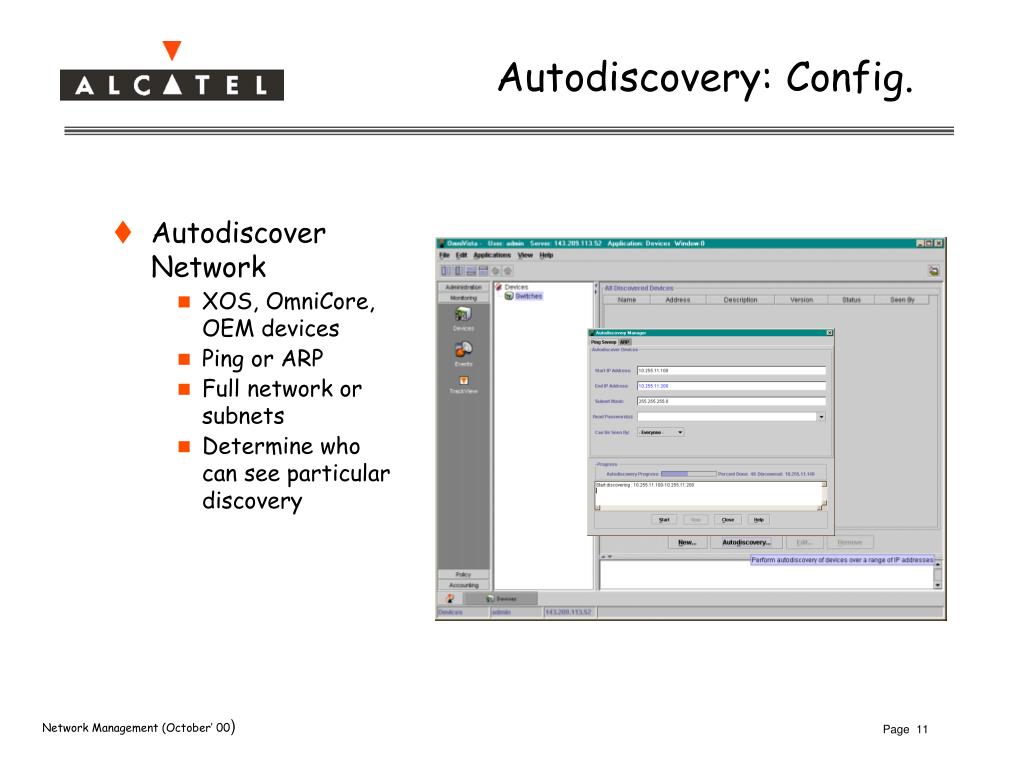Click the fifth toolbar round icon
Screen dimensions: 1024x768
[496, 270]
